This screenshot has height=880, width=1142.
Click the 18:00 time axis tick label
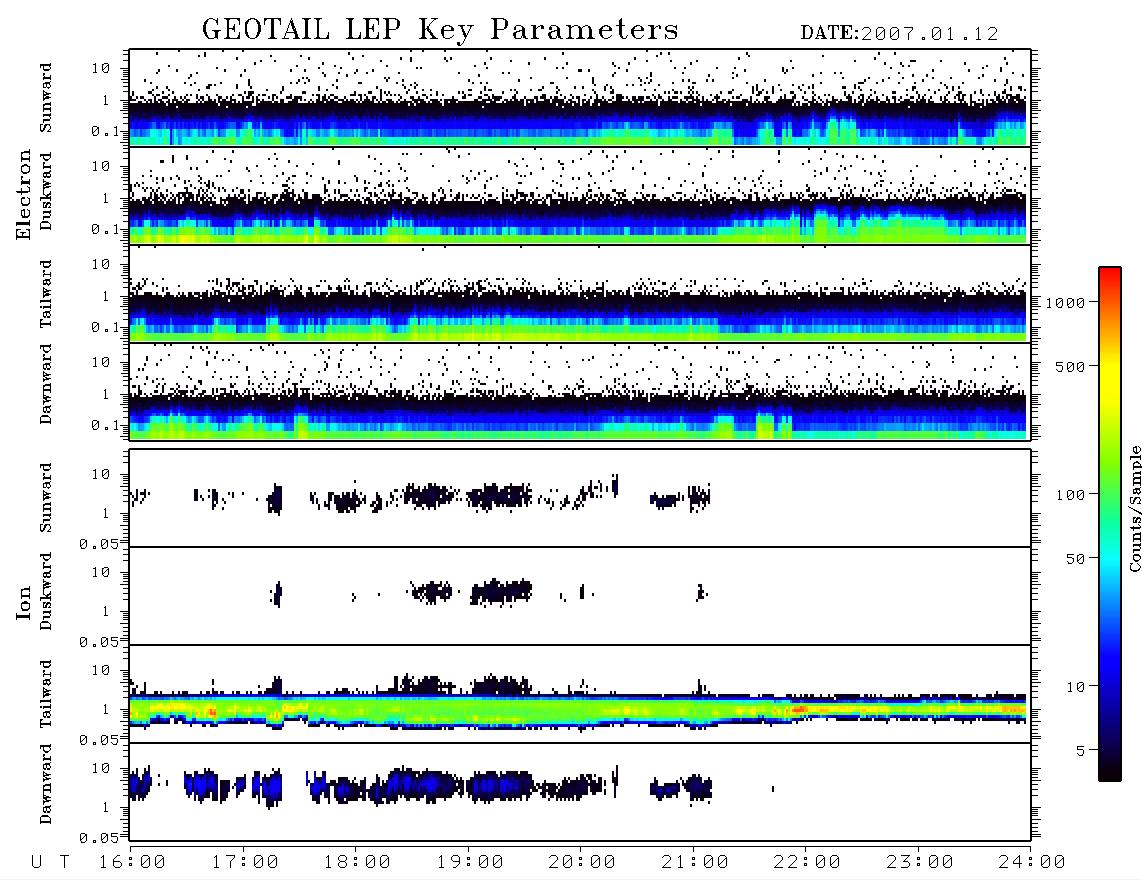[x=357, y=862]
